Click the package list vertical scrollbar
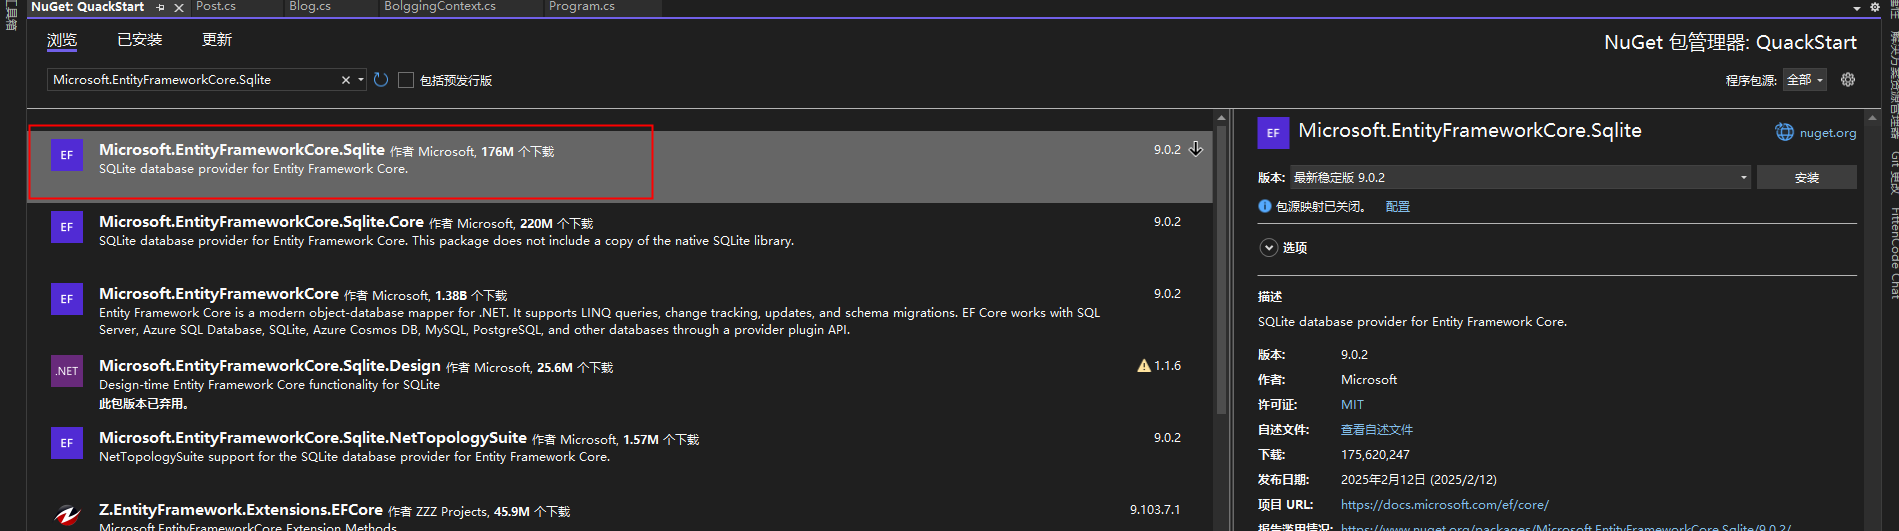Screen dimensions: 1899x531 (1221, 270)
